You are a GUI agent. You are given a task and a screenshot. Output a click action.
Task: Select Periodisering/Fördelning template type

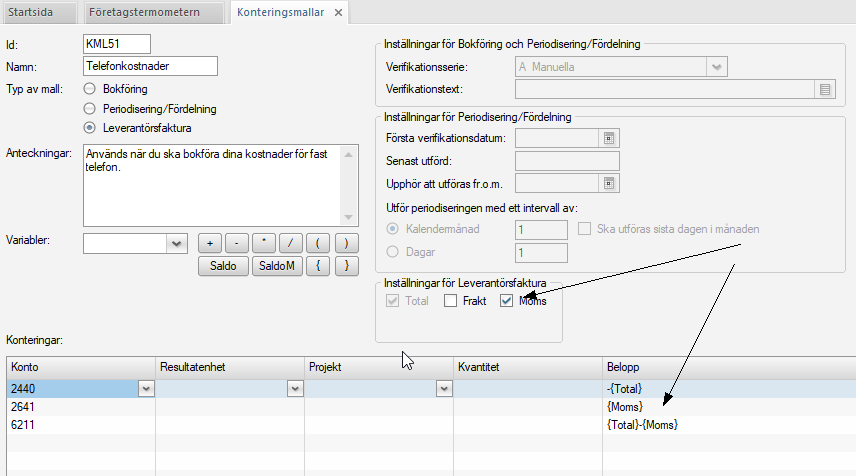(x=90, y=109)
